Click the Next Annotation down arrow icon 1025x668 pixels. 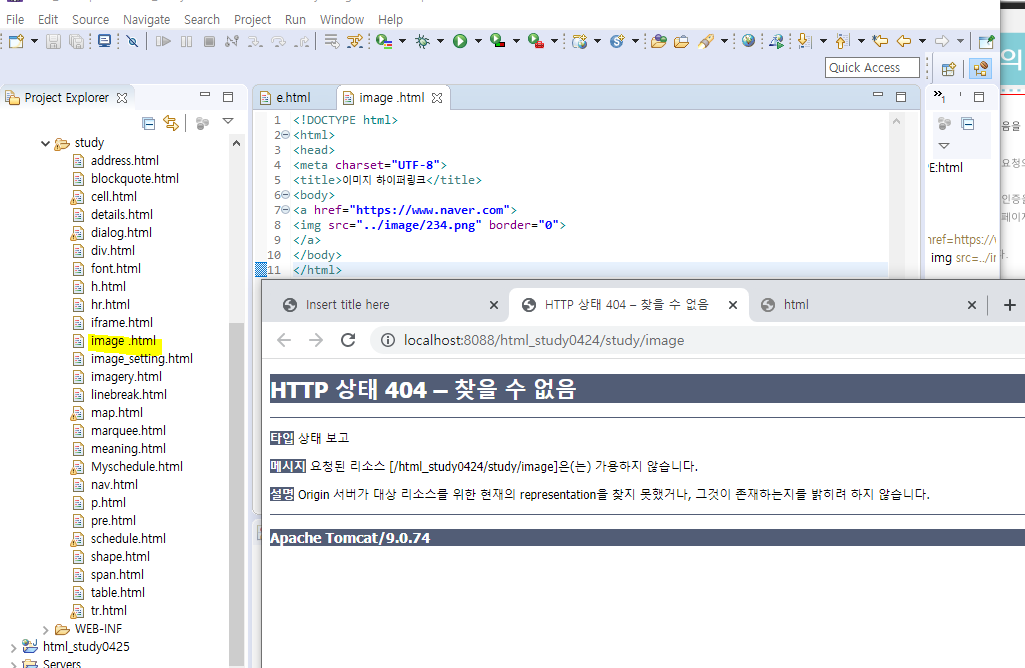click(805, 42)
